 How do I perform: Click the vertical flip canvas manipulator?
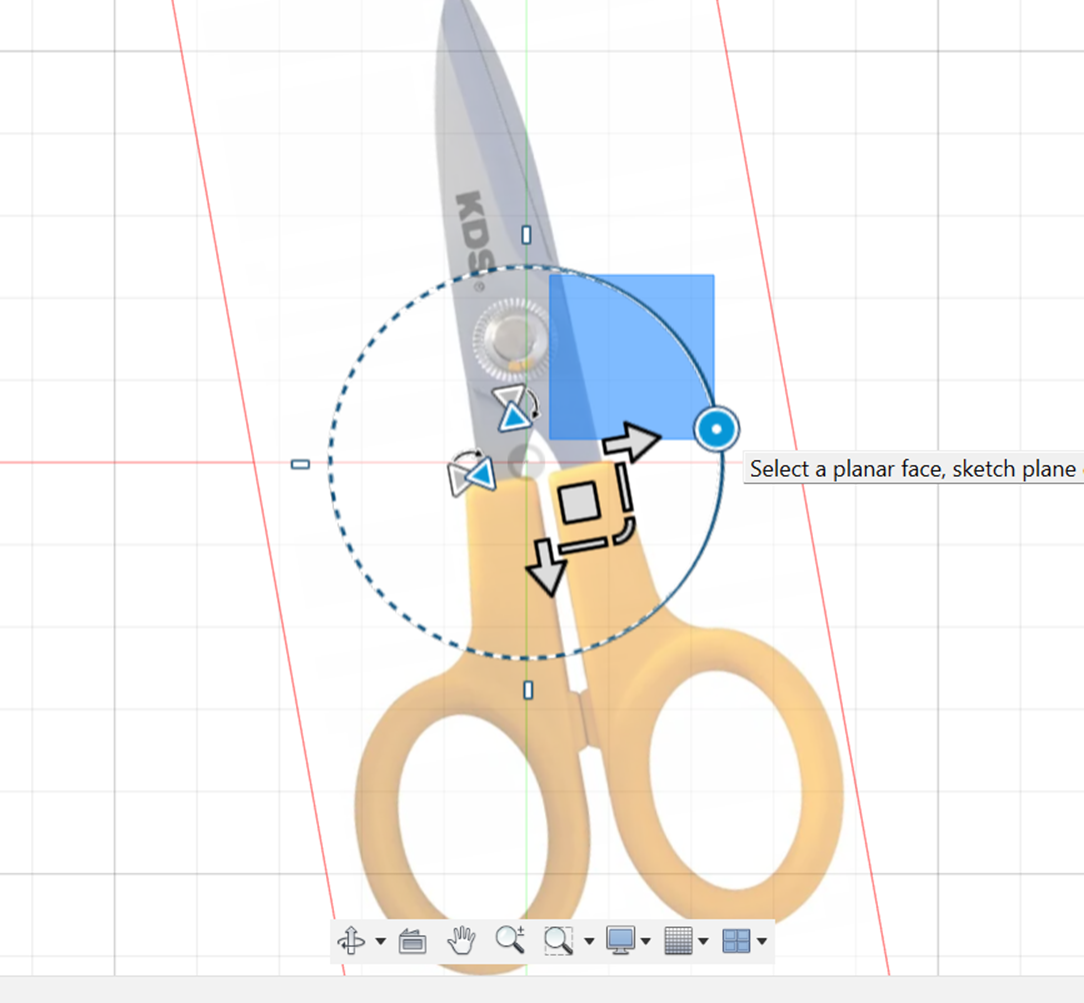tap(514, 409)
